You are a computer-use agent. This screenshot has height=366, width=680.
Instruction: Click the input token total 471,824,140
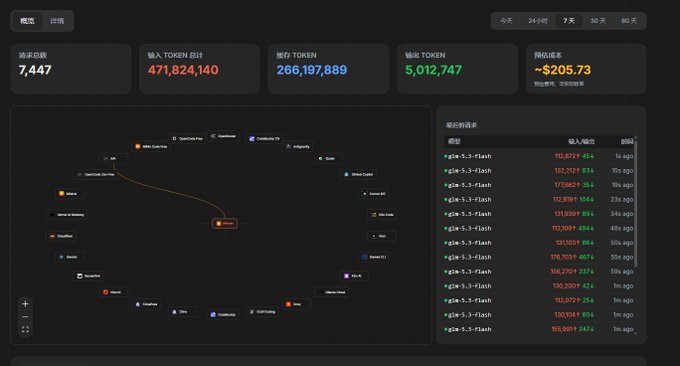183,70
